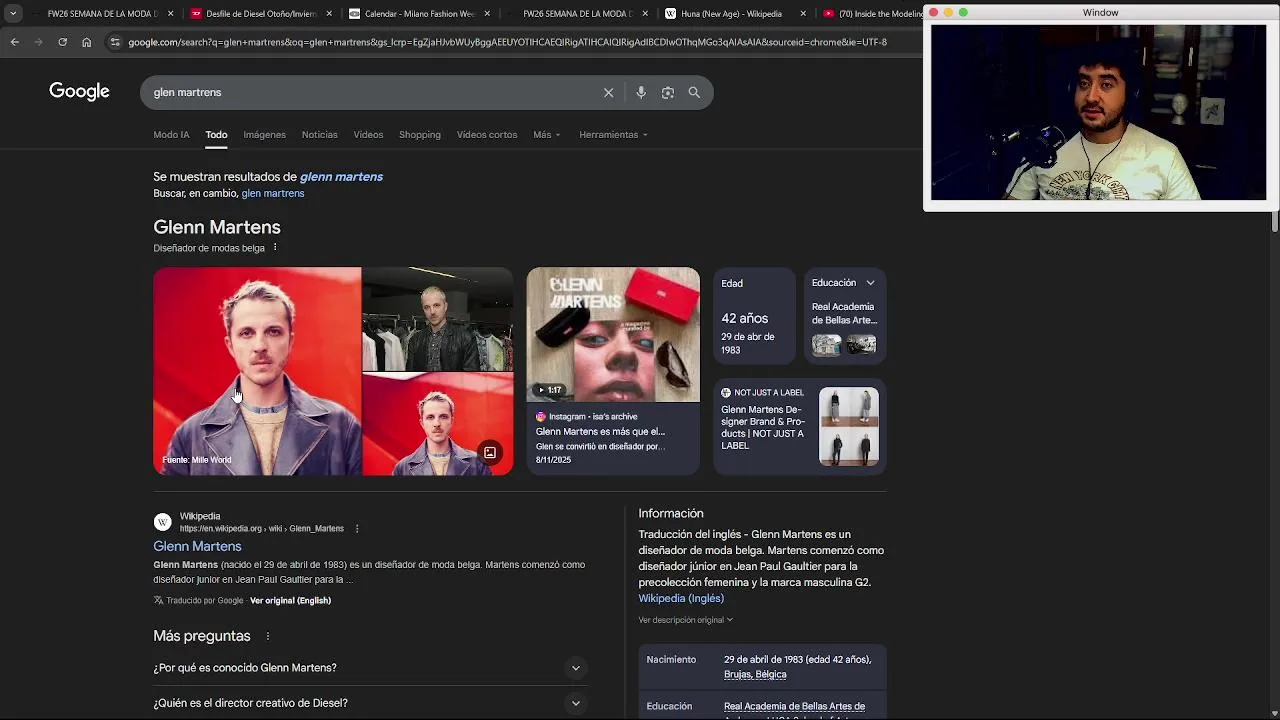Expand Ver descripción original
Image resolution: width=1280 pixels, height=720 pixels.
[x=686, y=620]
